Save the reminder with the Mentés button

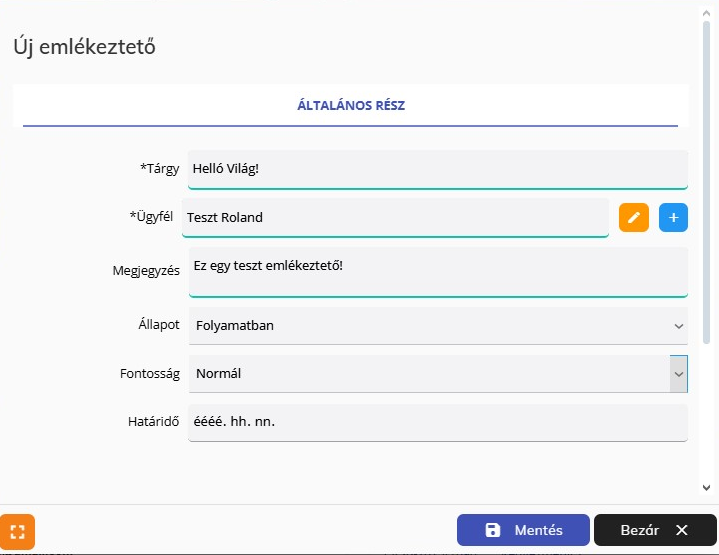tap(523, 530)
